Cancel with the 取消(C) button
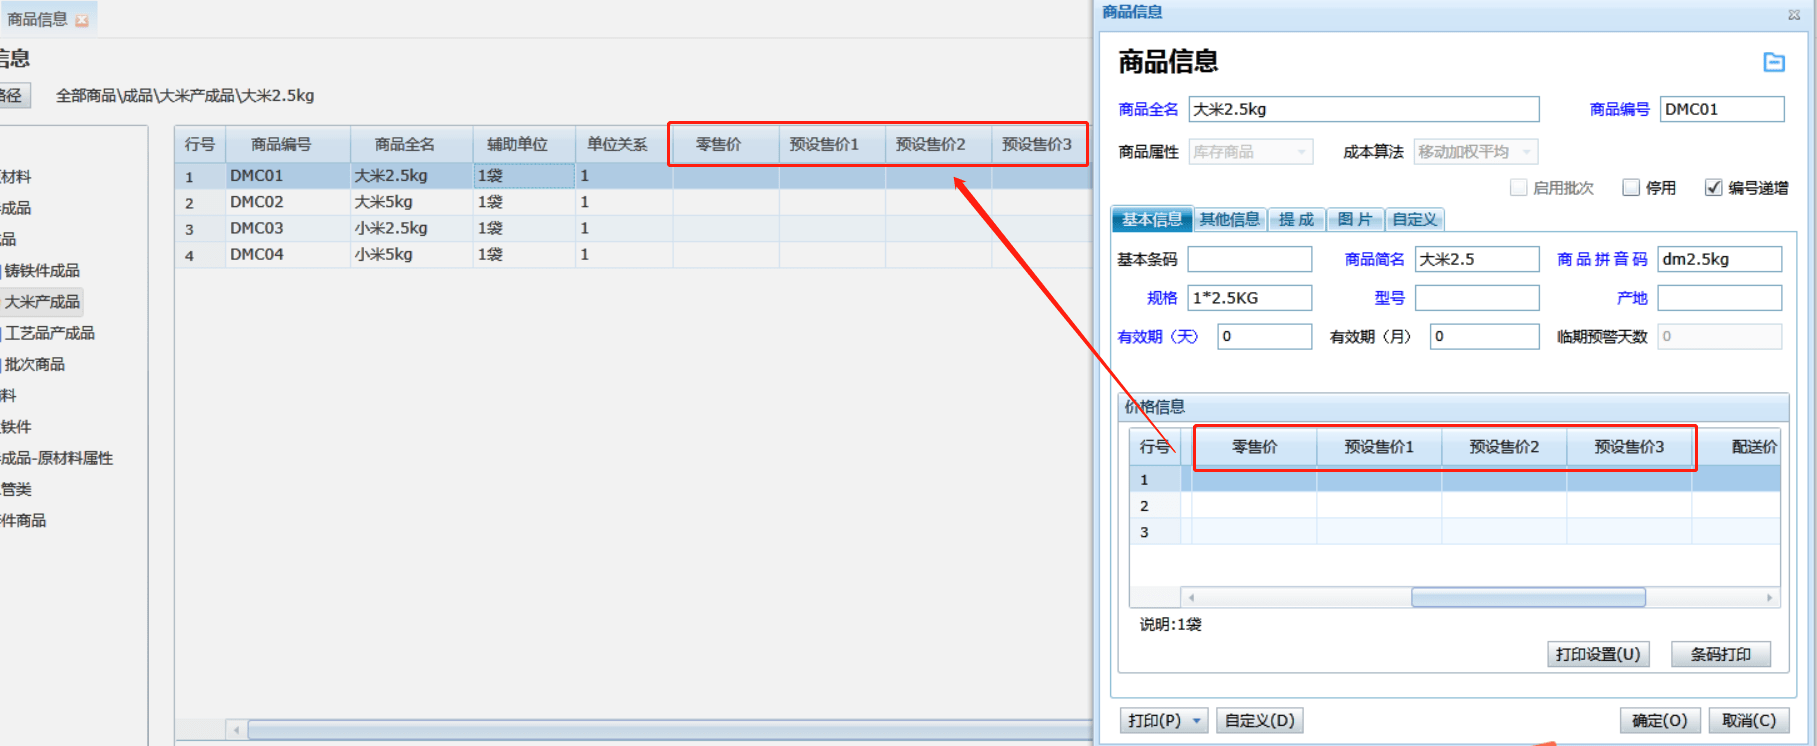The width and height of the screenshot is (1817, 746). coord(1749,721)
